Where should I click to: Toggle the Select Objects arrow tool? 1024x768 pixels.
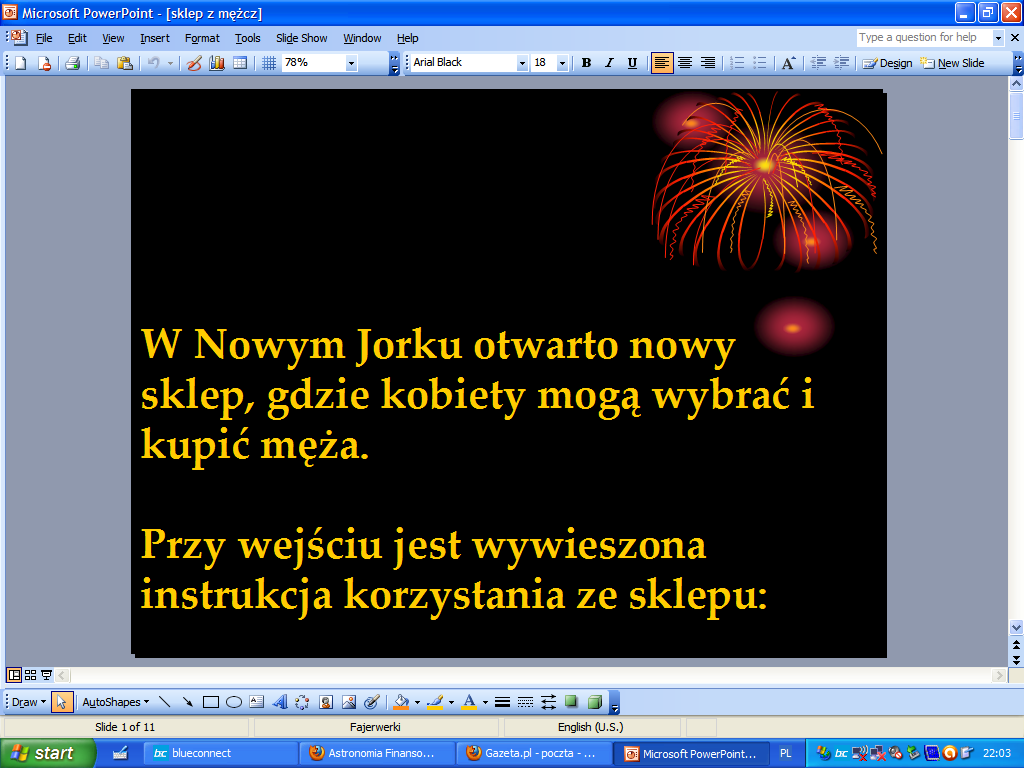[61, 702]
